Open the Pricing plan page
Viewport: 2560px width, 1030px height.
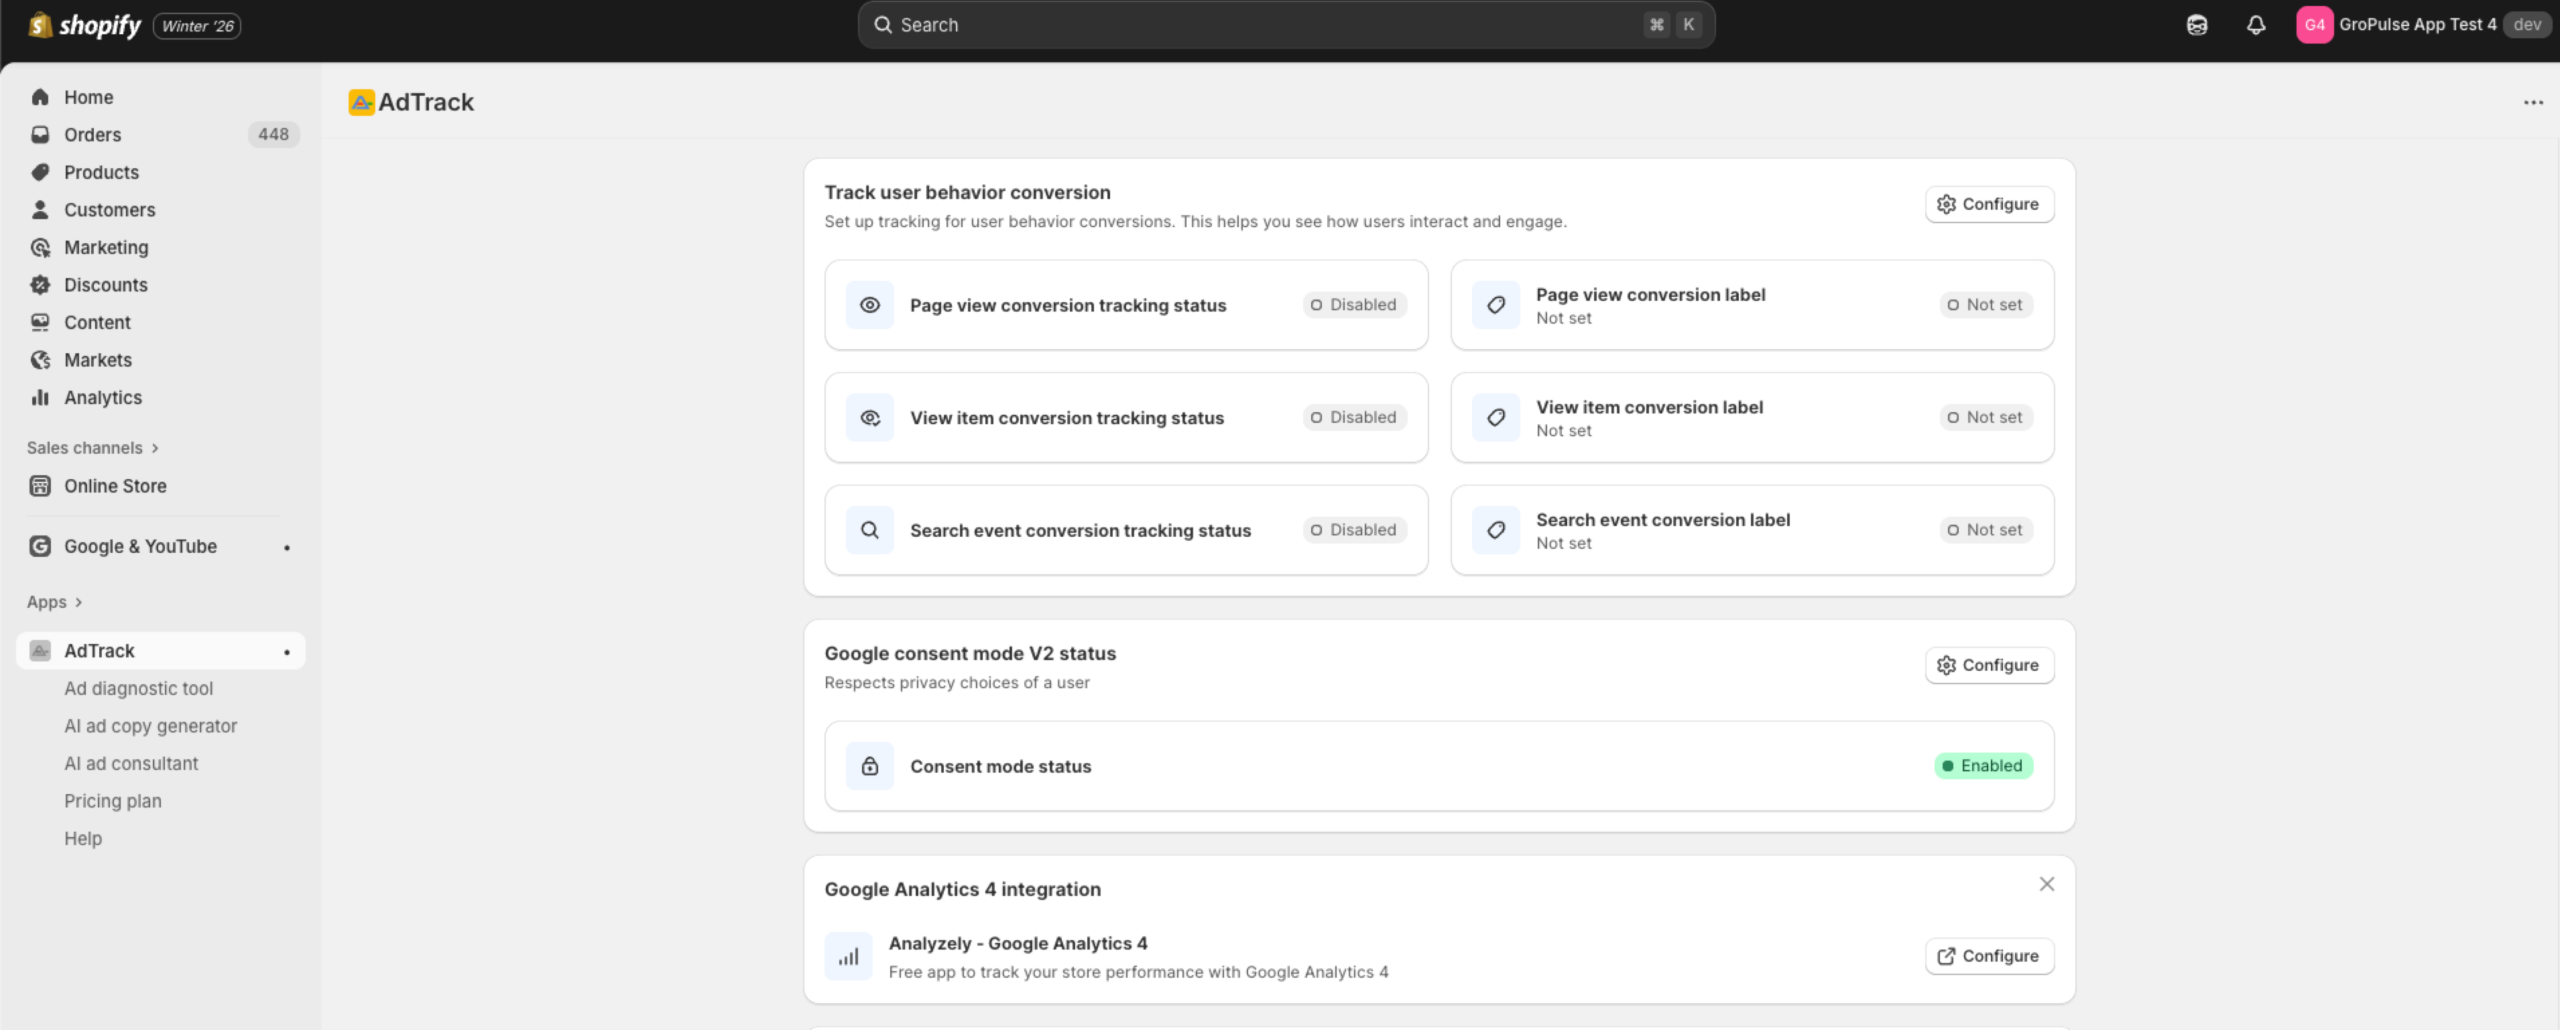click(x=113, y=800)
